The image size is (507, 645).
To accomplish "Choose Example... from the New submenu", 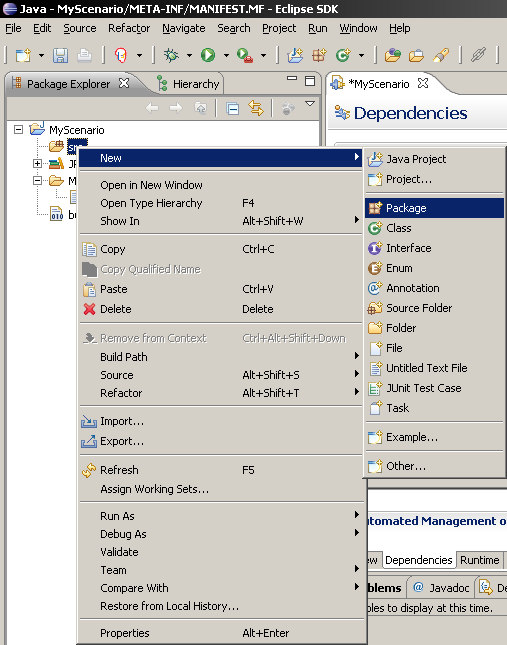I will pyautogui.click(x=434, y=437).
